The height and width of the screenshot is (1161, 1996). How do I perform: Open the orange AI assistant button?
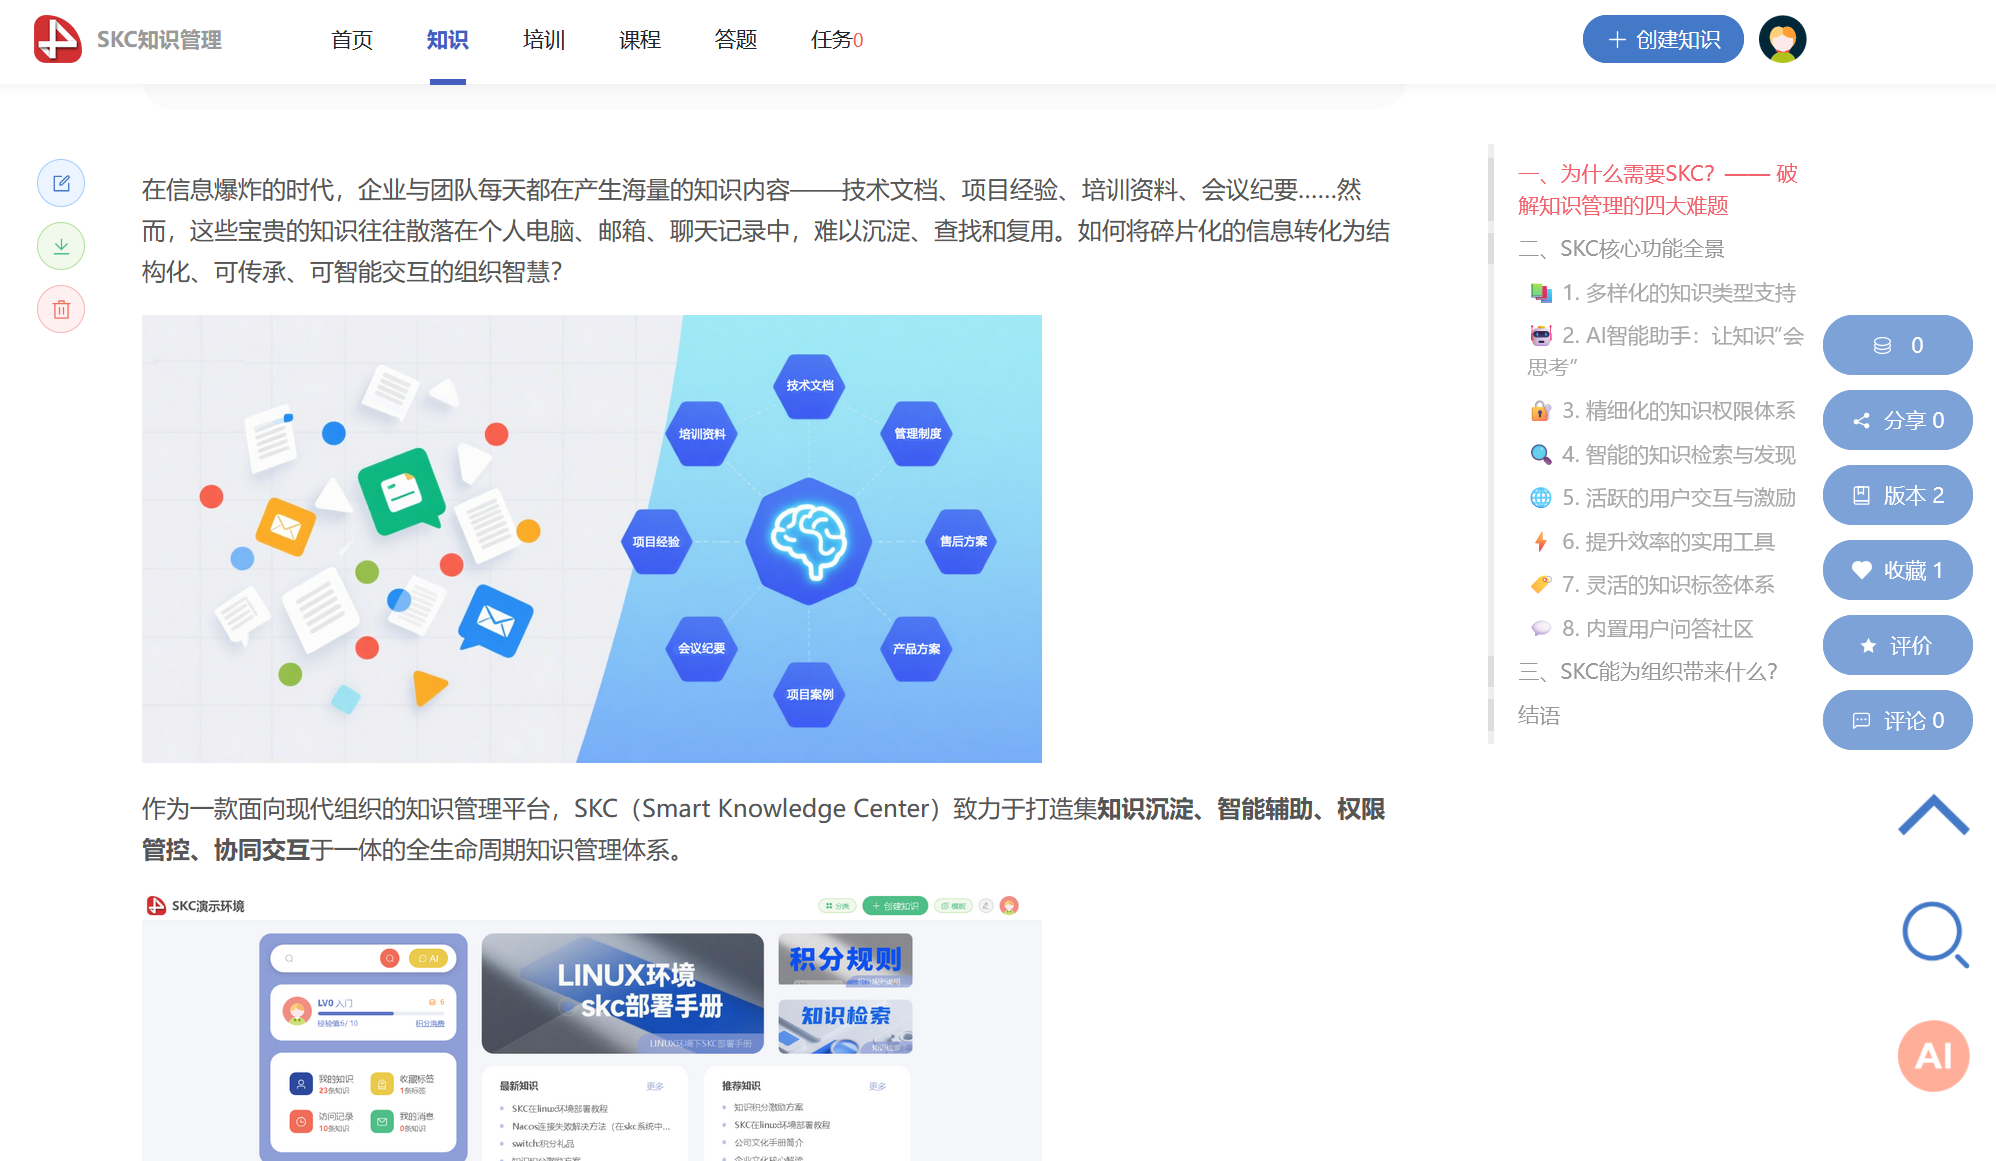coord(1933,1055)
